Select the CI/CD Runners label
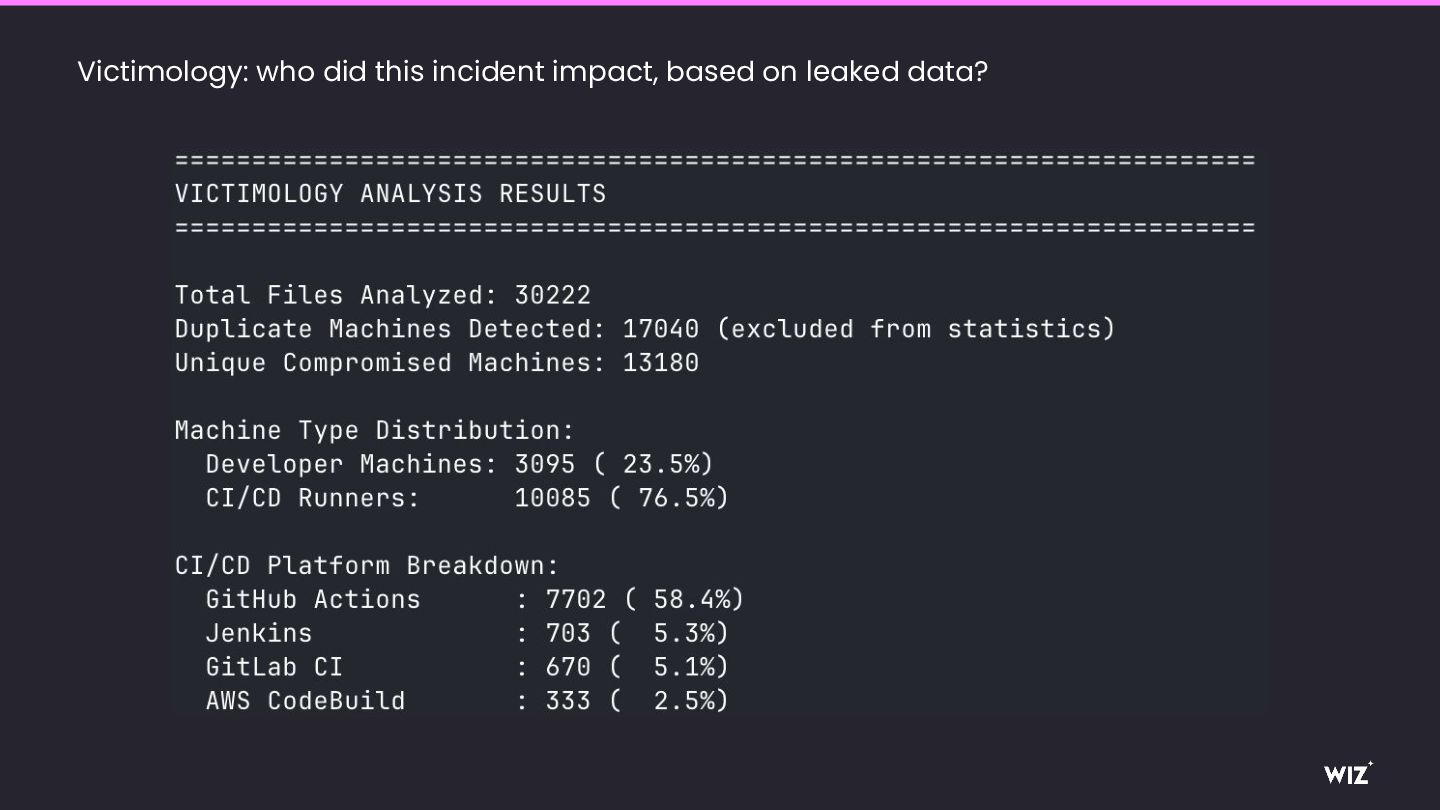Viewport: 1440px width, 810px height. coord(312,498)
